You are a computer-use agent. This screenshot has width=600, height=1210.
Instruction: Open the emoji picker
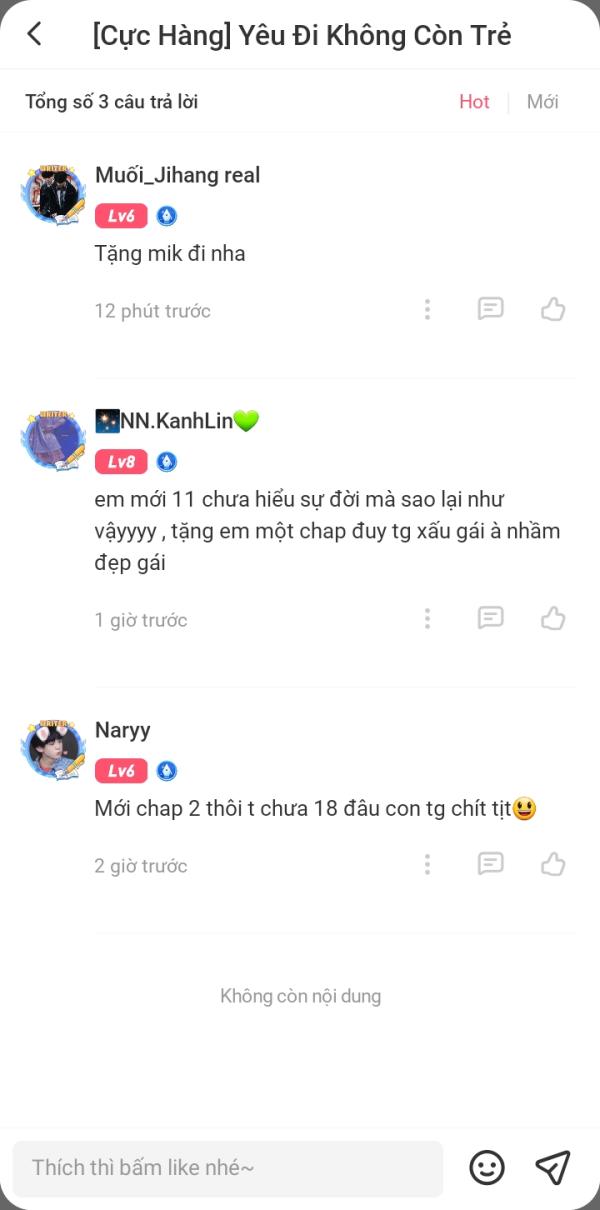[487, 1167]
